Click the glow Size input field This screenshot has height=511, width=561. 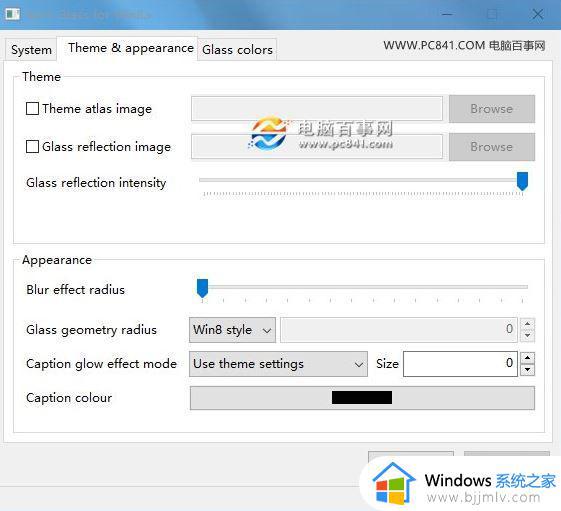(460, 364)
